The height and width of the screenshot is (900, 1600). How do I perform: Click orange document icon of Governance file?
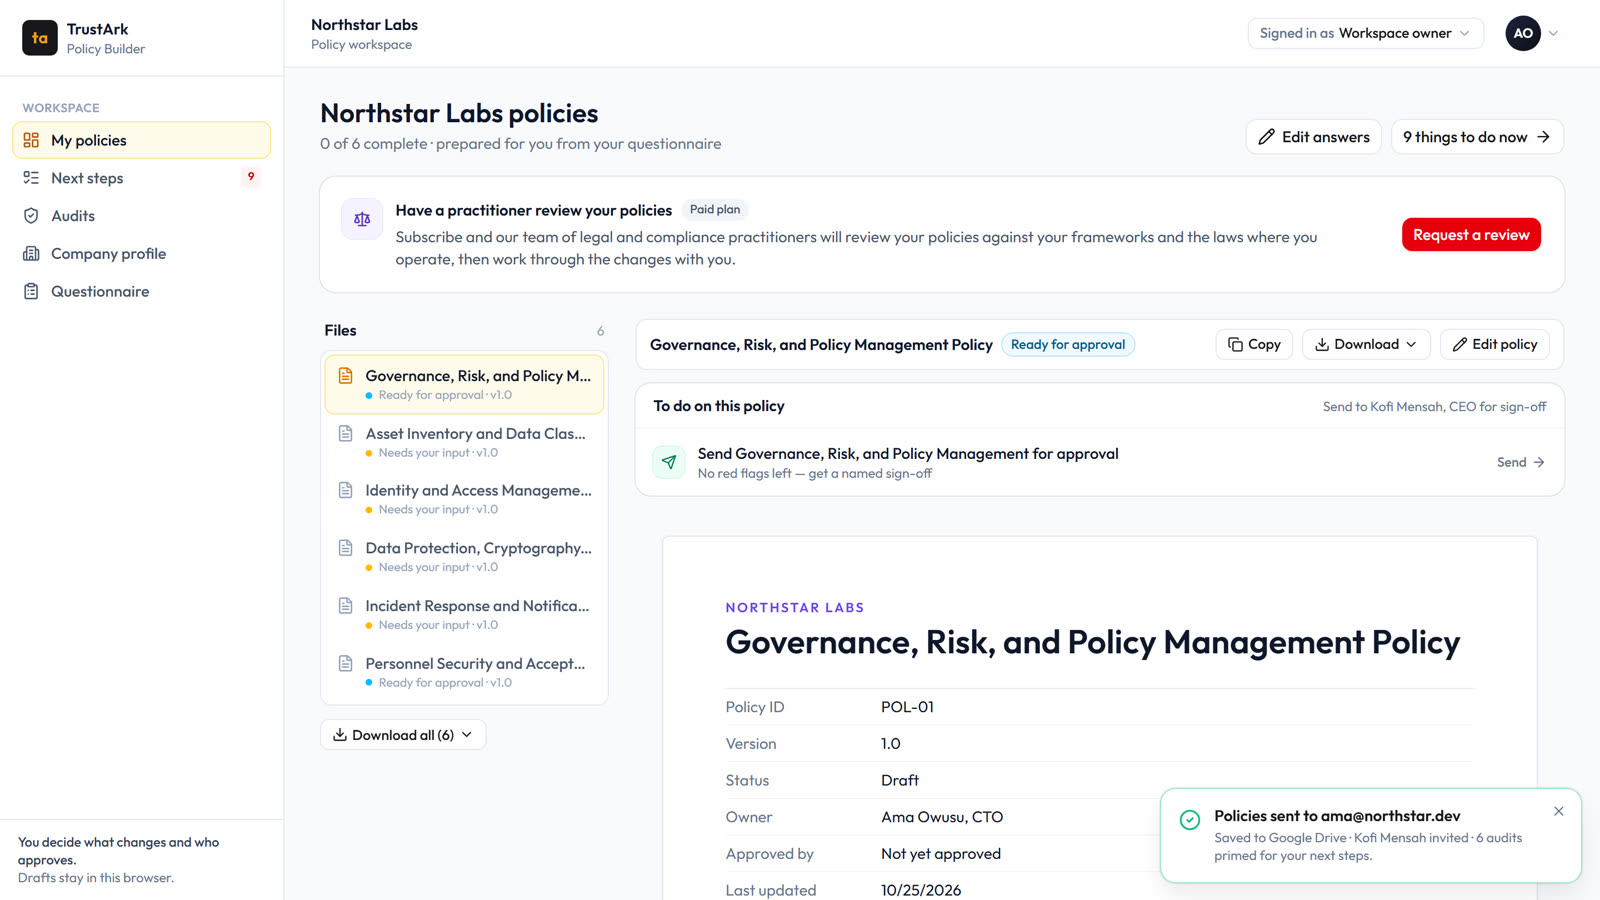[346, 376]
